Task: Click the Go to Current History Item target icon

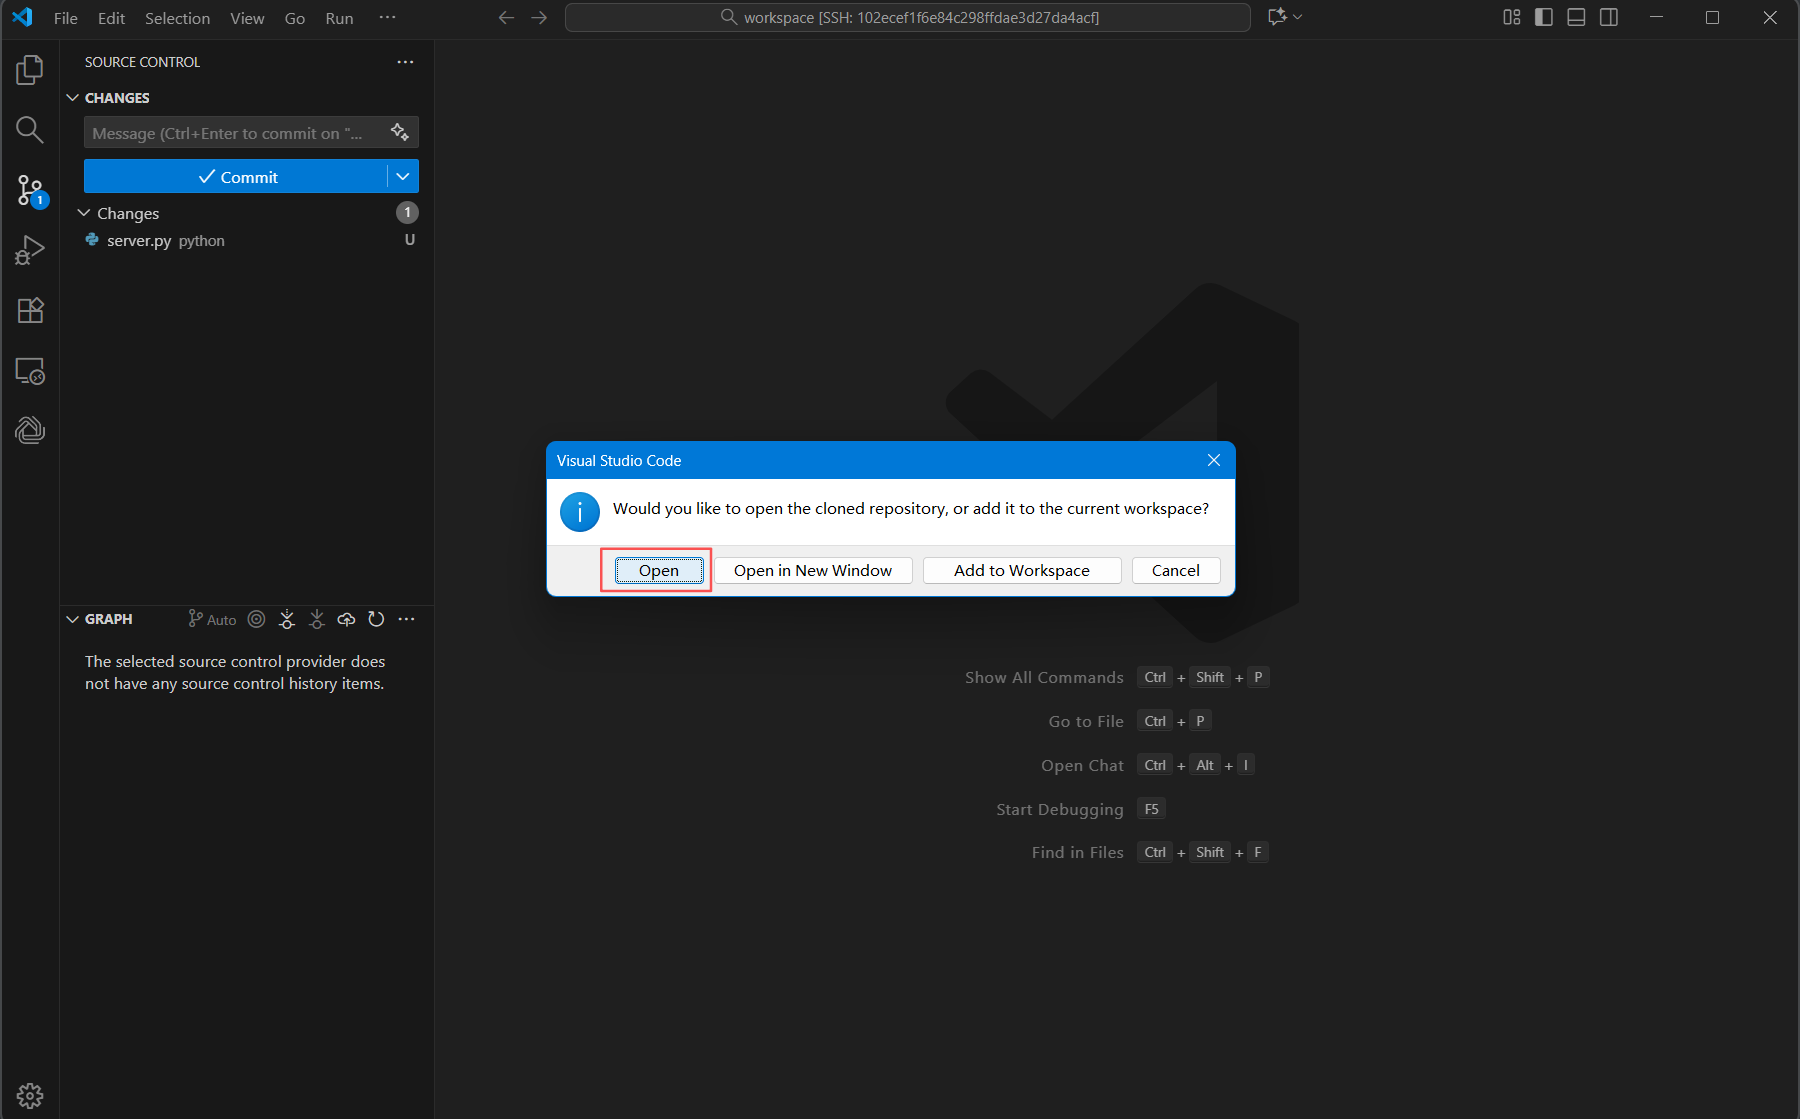Action: (257, 619)
